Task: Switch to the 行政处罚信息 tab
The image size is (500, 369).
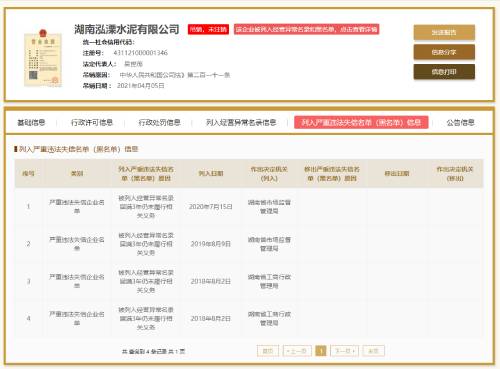Action: 159,123
